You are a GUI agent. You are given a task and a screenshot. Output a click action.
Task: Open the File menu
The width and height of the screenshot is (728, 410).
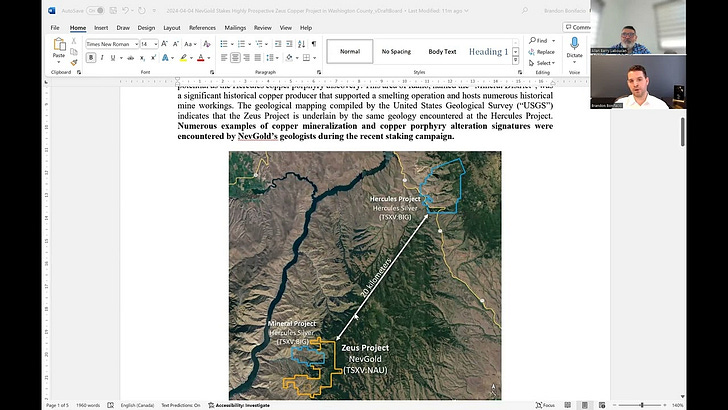click(x=55, y=28)
